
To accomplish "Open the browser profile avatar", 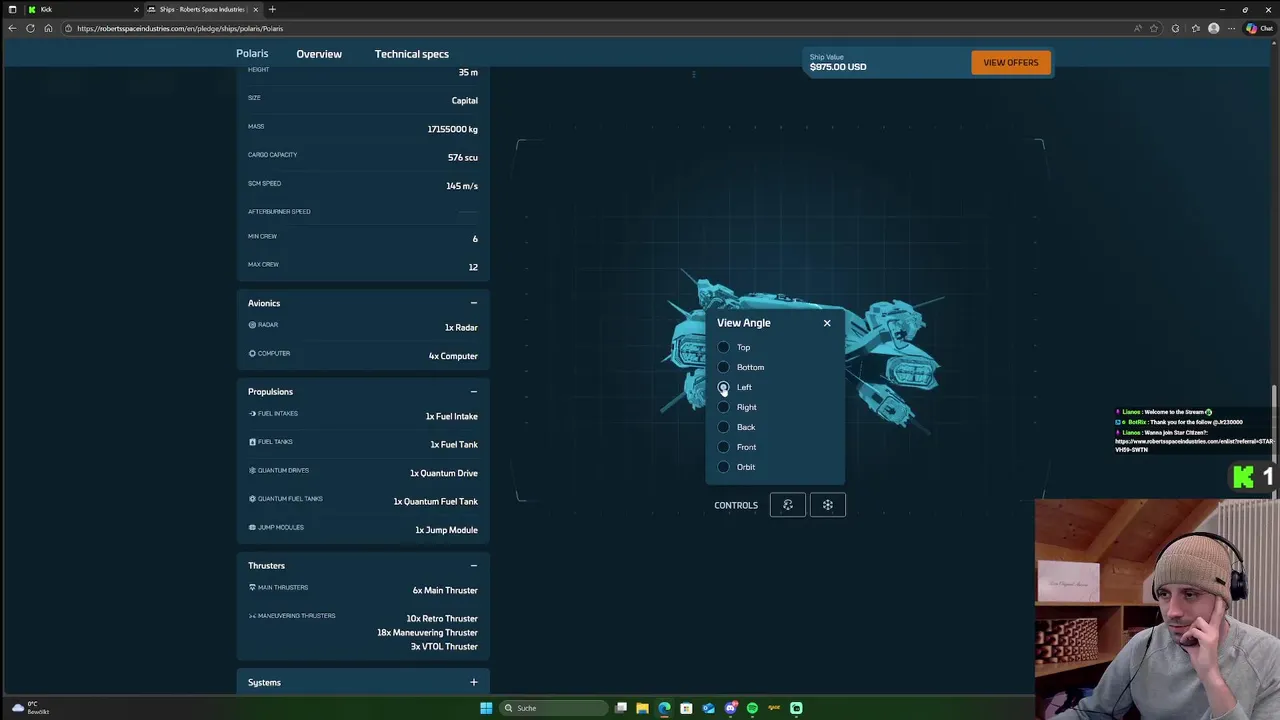I will click(x=1214, y=28).
